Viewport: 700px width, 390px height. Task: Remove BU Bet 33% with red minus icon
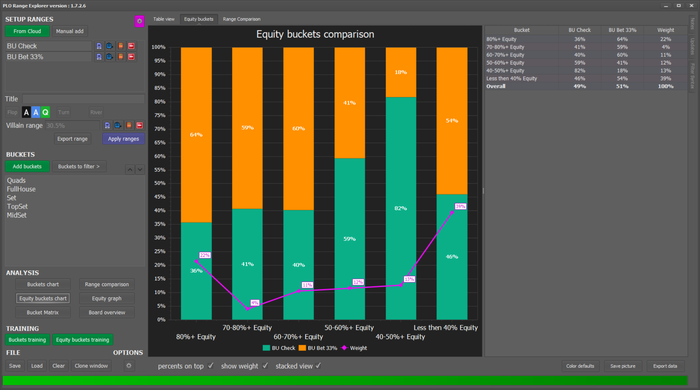tap(131, 57)
